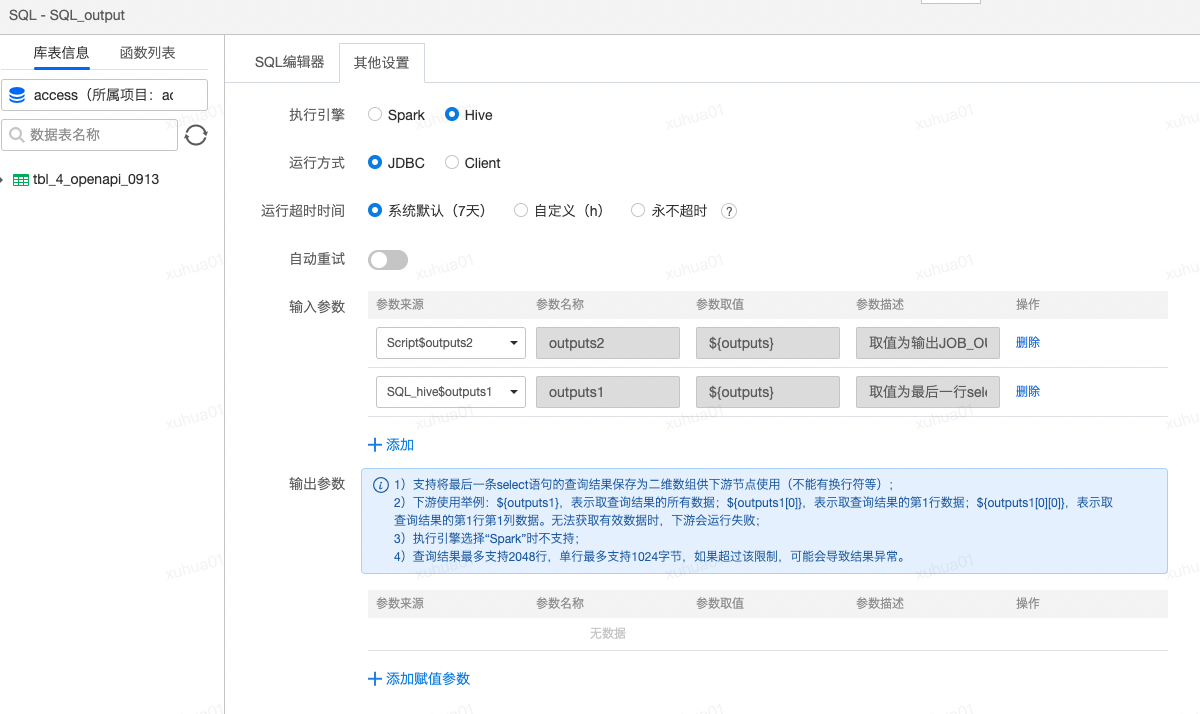Refresh the table list
The width and height of the screenshot is (1200, 714).
(195, 134)
